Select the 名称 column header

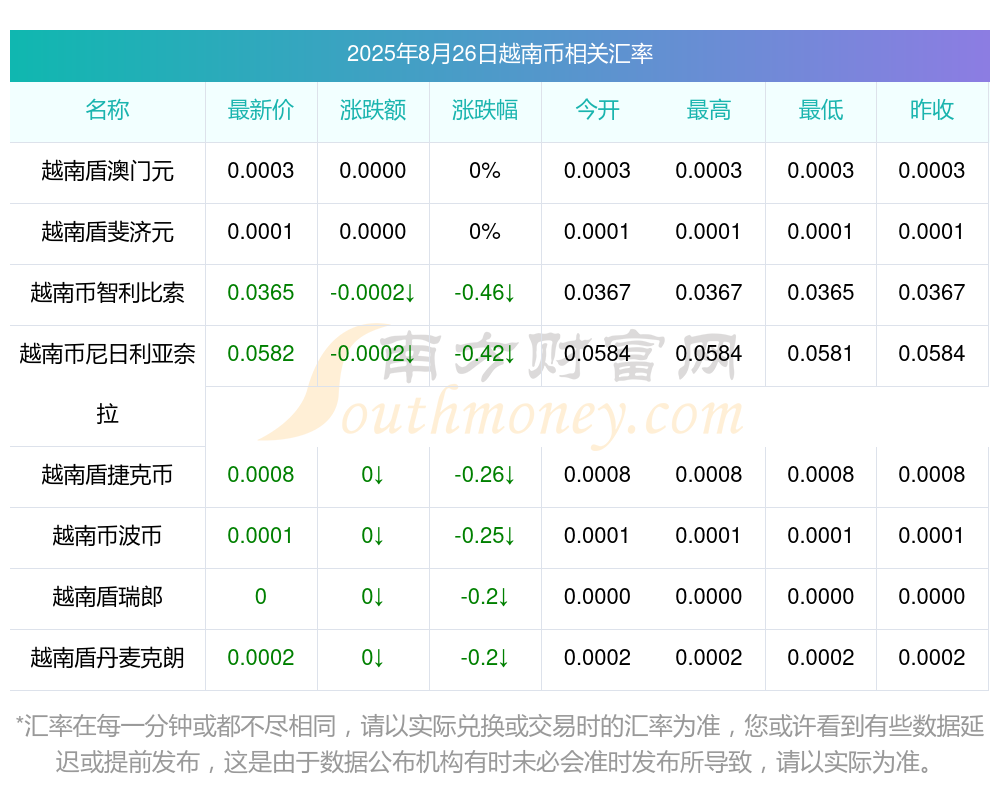pos(107,110)
